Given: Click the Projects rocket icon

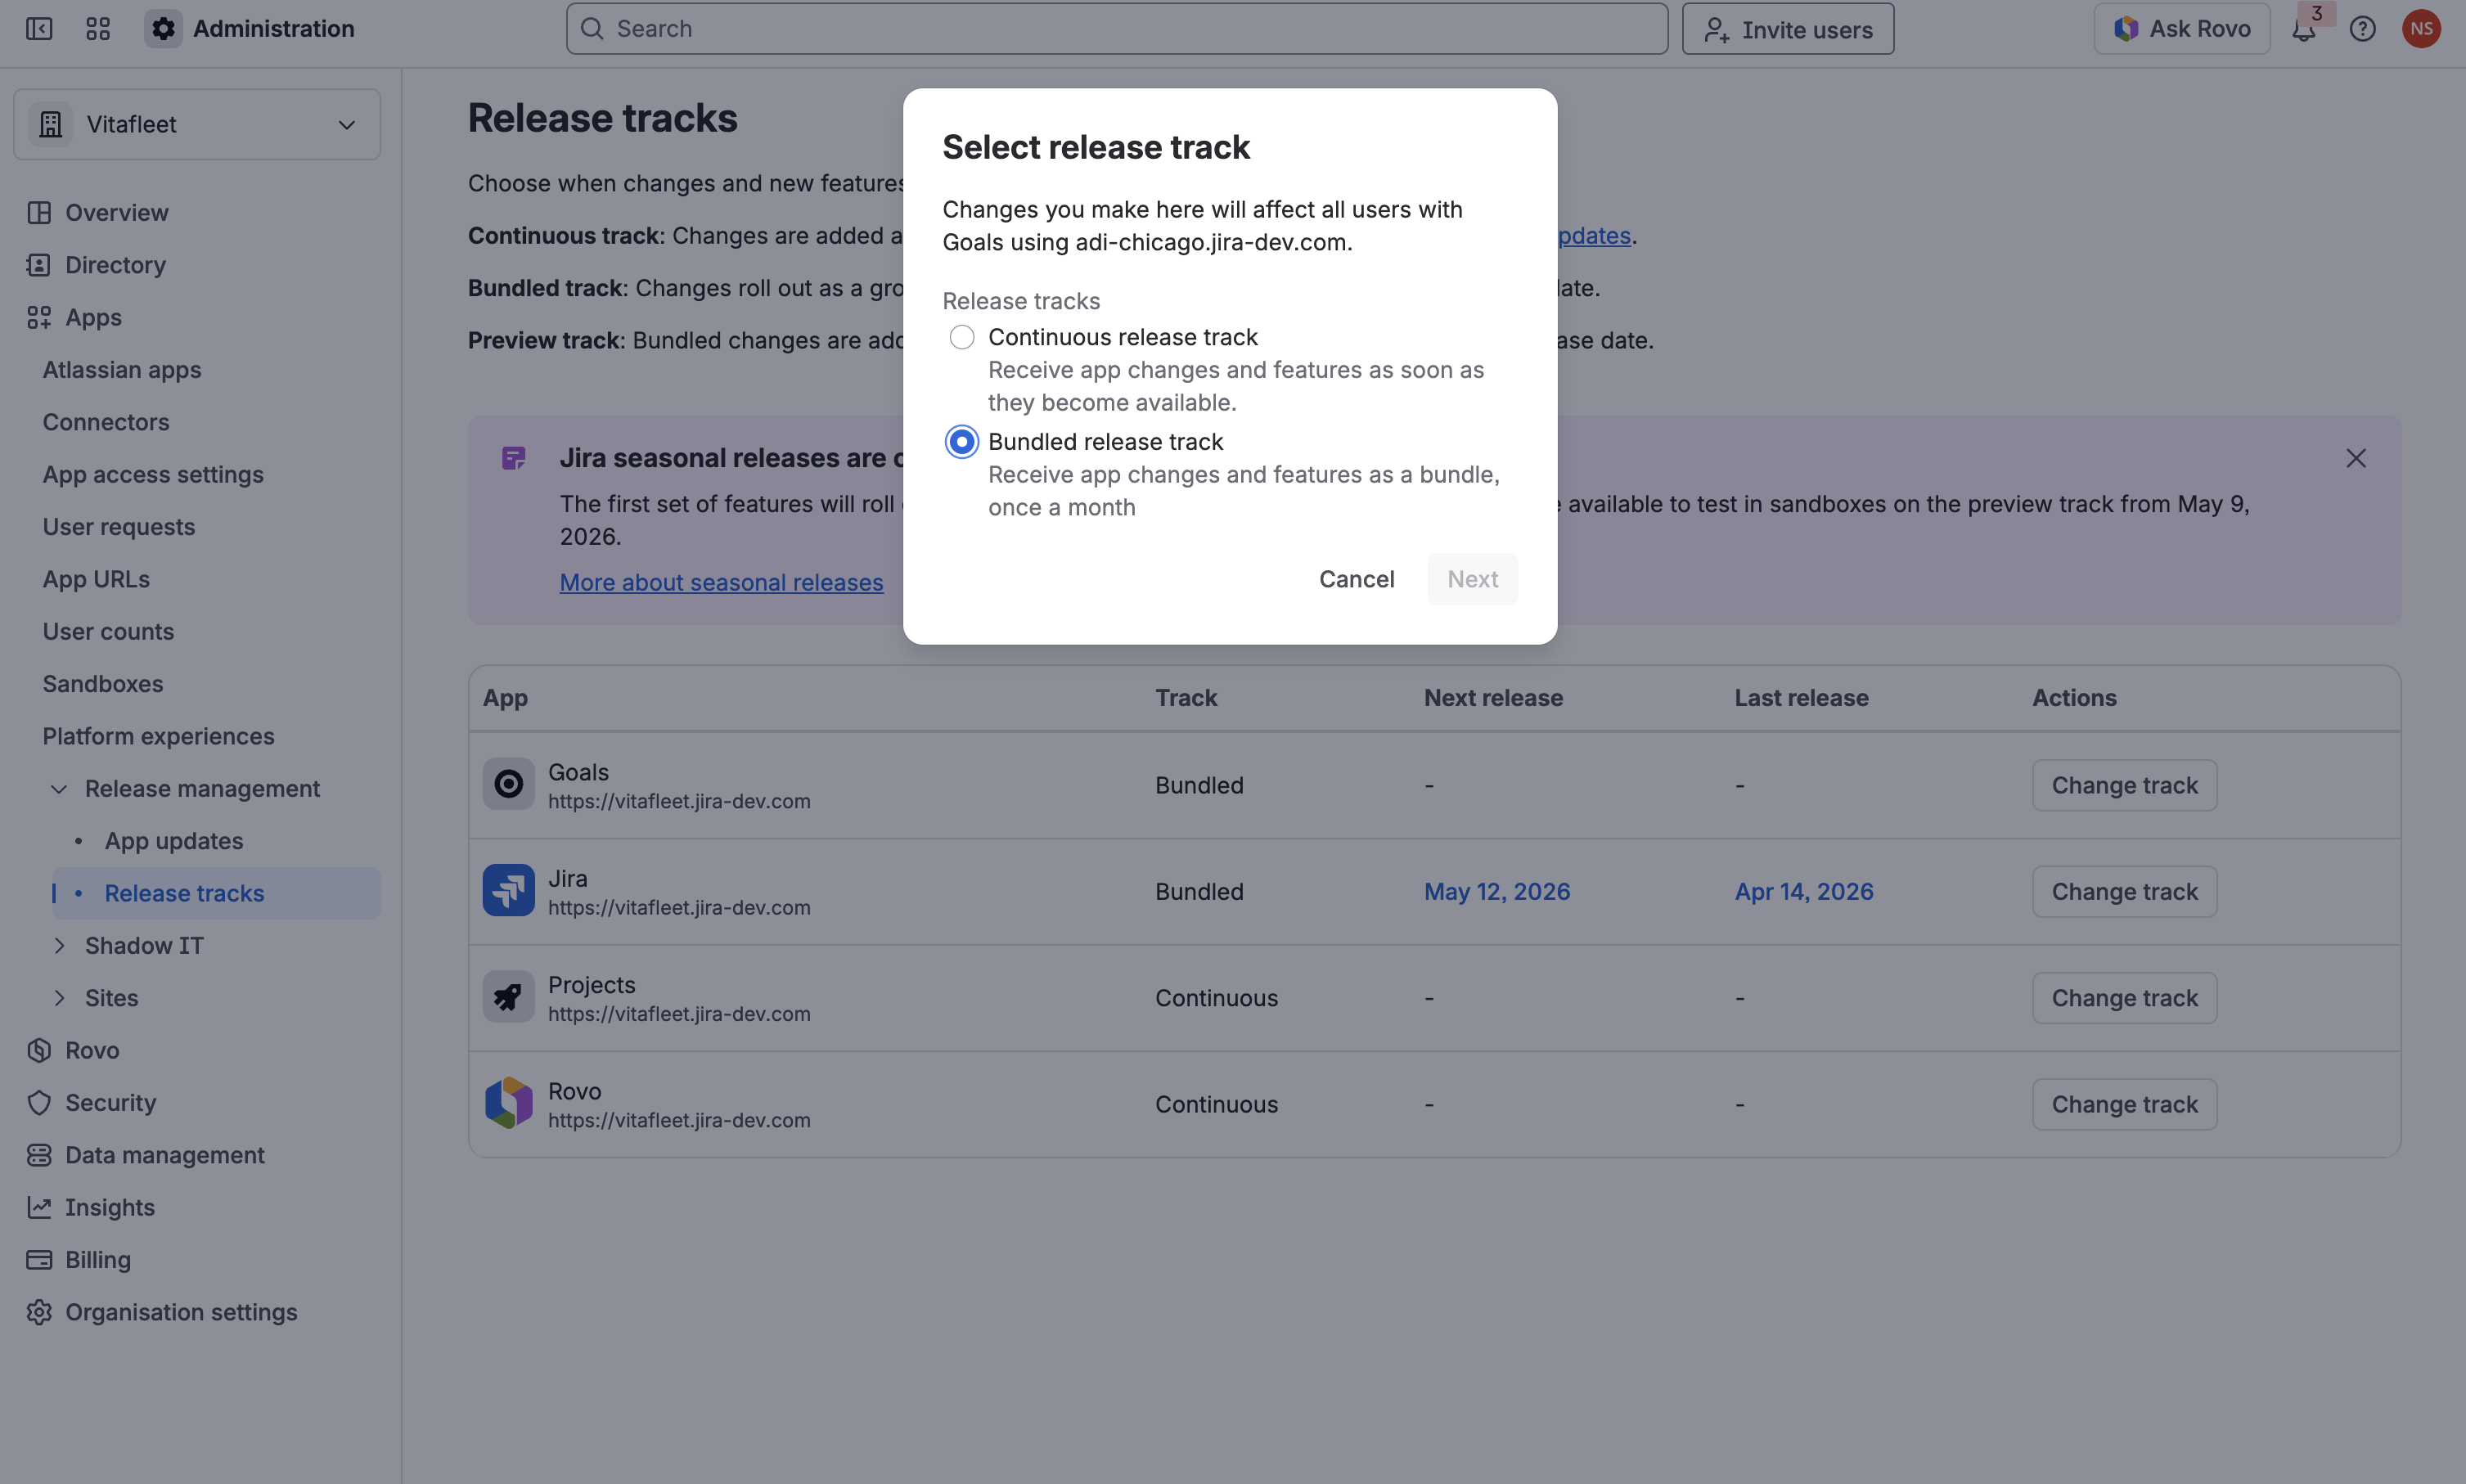Looking at the screenshot, I should 508,997.
